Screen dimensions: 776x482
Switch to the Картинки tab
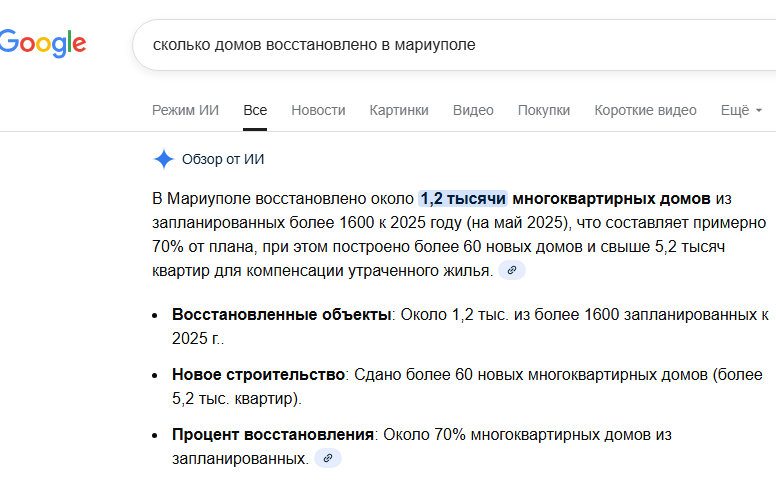pos(399,110)
